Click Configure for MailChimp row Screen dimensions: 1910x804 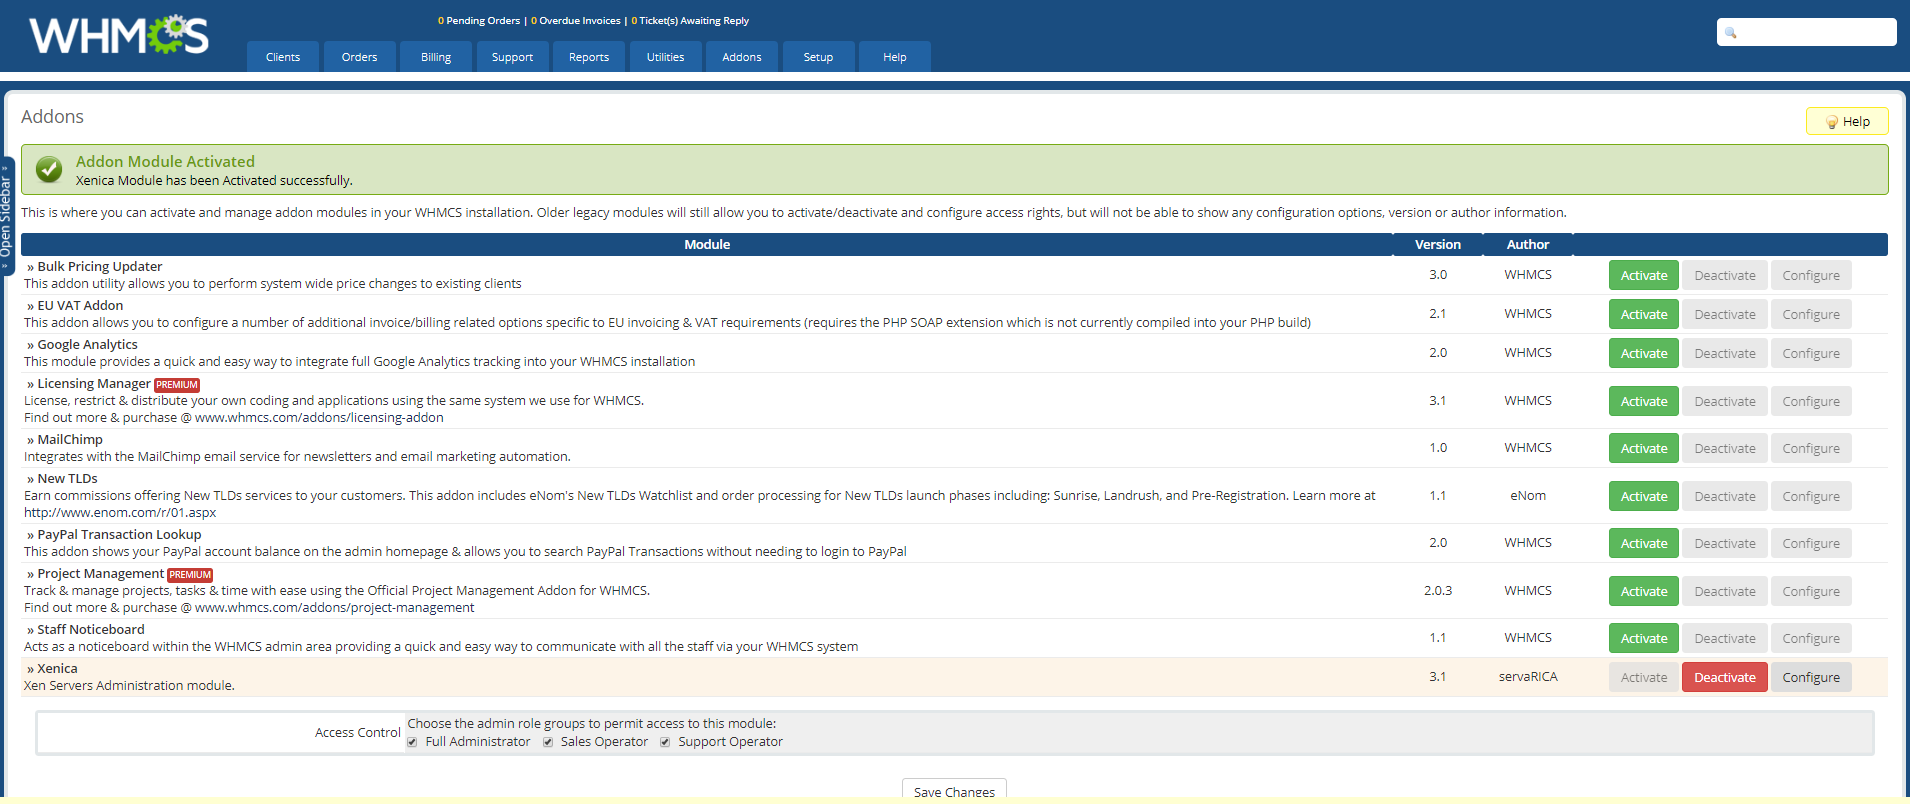pyautogui.click(x=1811, y=448)
